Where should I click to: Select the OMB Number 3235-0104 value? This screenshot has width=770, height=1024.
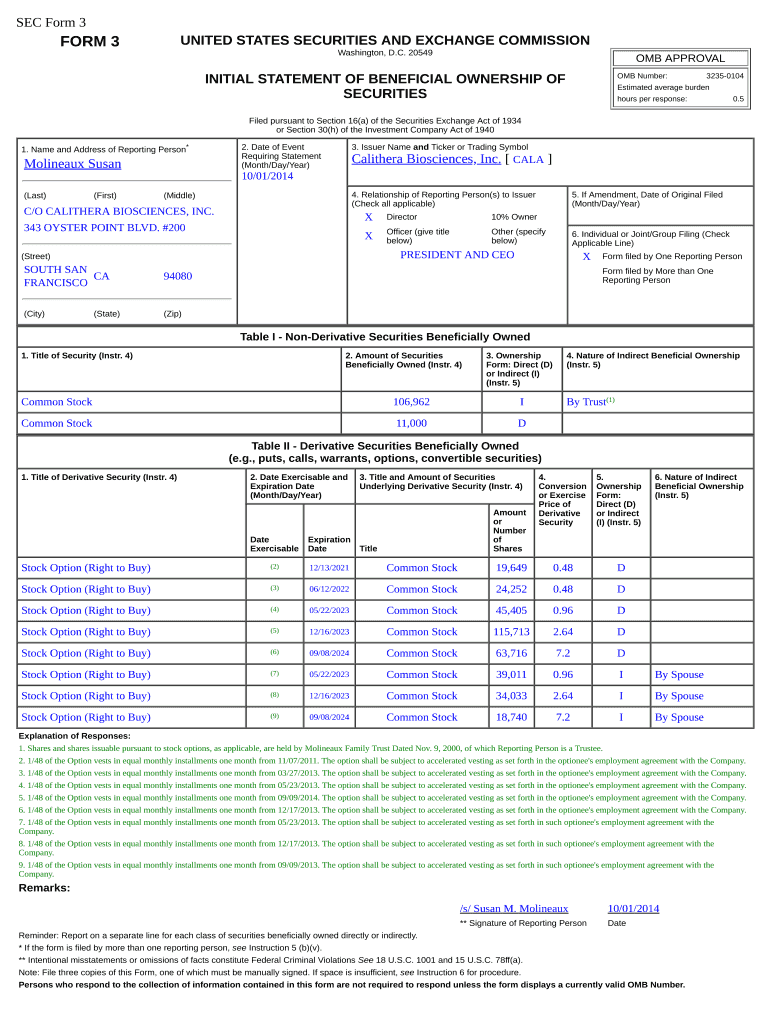724,76
